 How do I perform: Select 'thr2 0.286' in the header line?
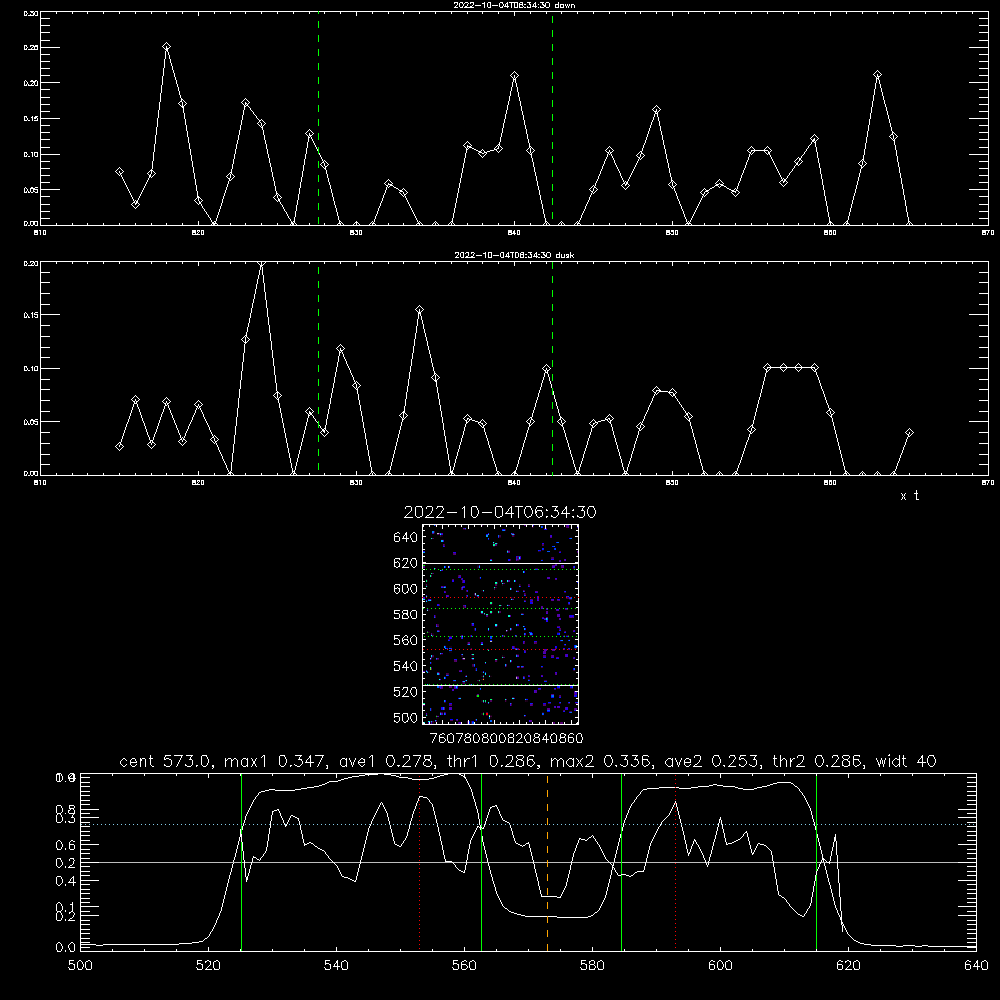click(818, 761)
